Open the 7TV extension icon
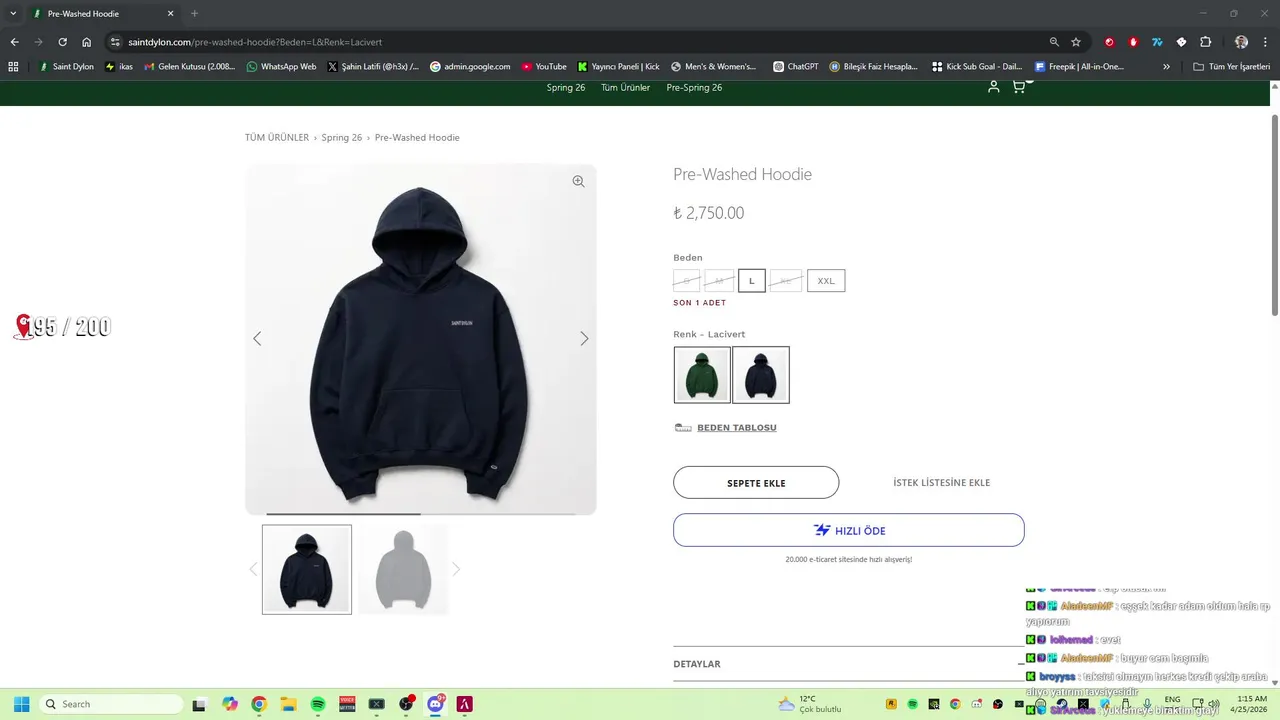Screen dimensions: 1280x720 pyautogui.click(x=1157, y=42)
